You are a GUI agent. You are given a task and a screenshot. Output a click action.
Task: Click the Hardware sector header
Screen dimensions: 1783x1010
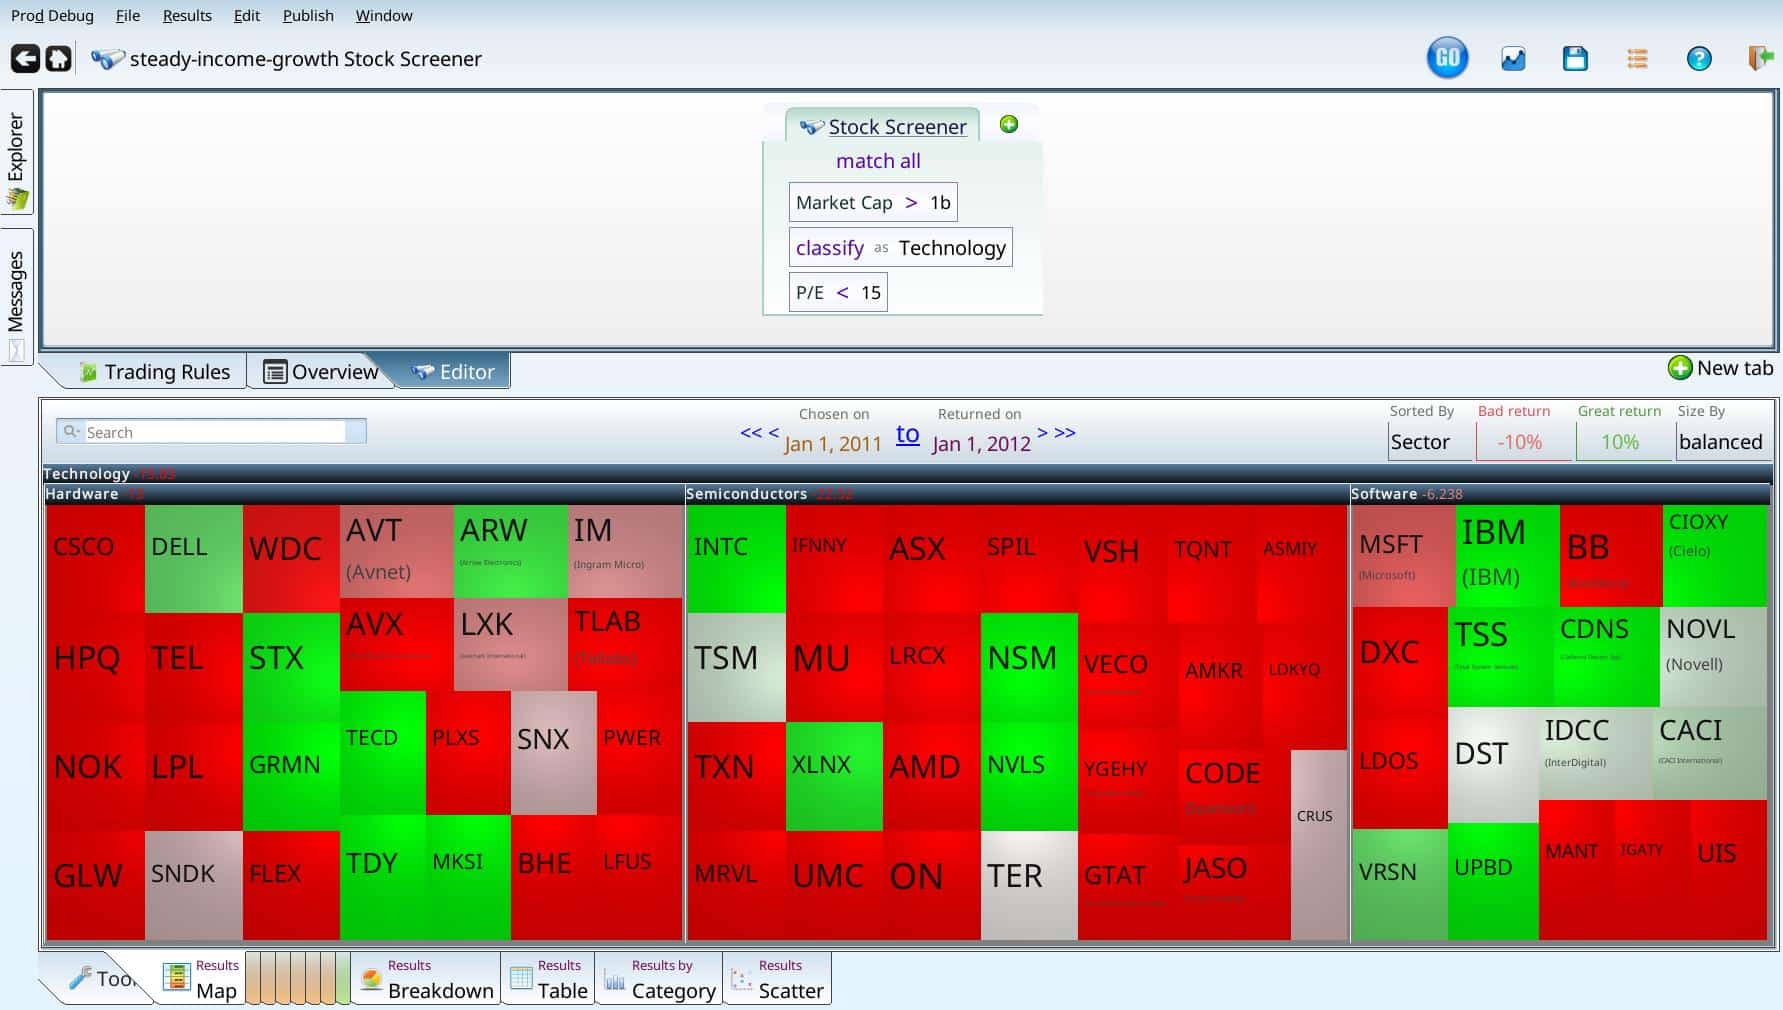click(x=364, y=494)
